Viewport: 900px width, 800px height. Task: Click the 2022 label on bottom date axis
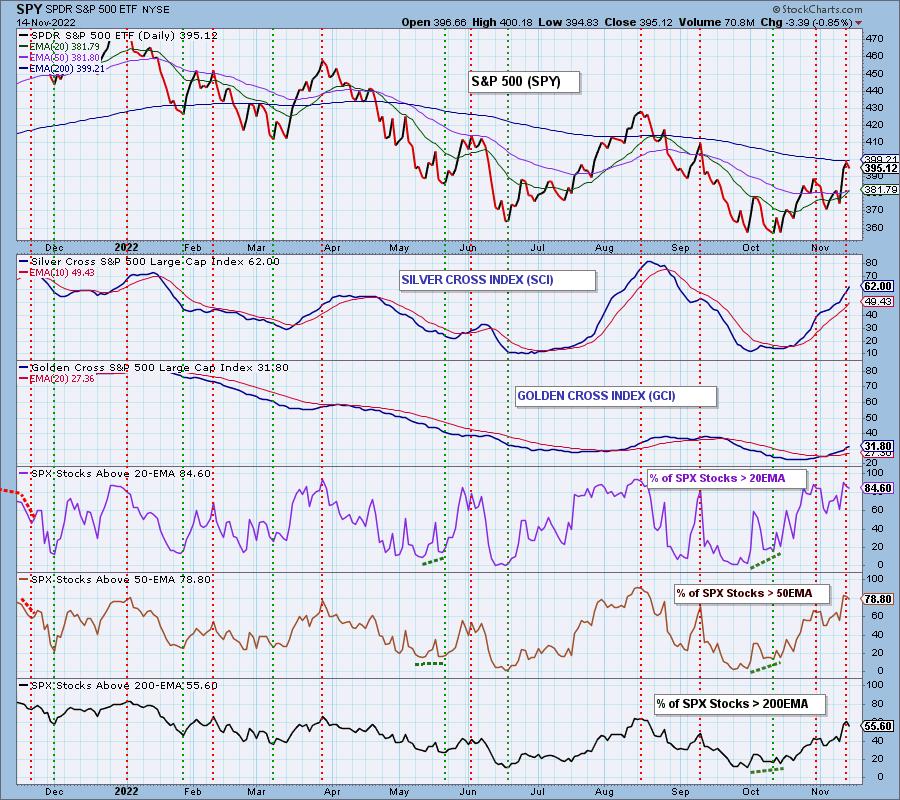pyautogui.click(x=126, y=791)
